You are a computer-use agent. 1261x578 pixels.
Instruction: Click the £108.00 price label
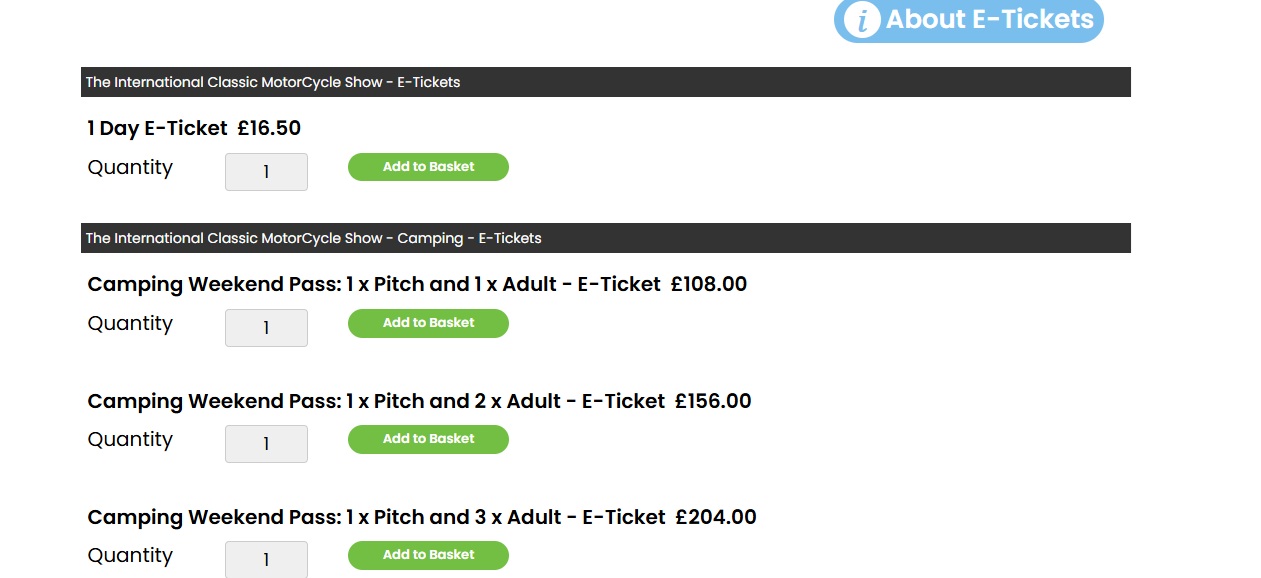pos(712,284)
